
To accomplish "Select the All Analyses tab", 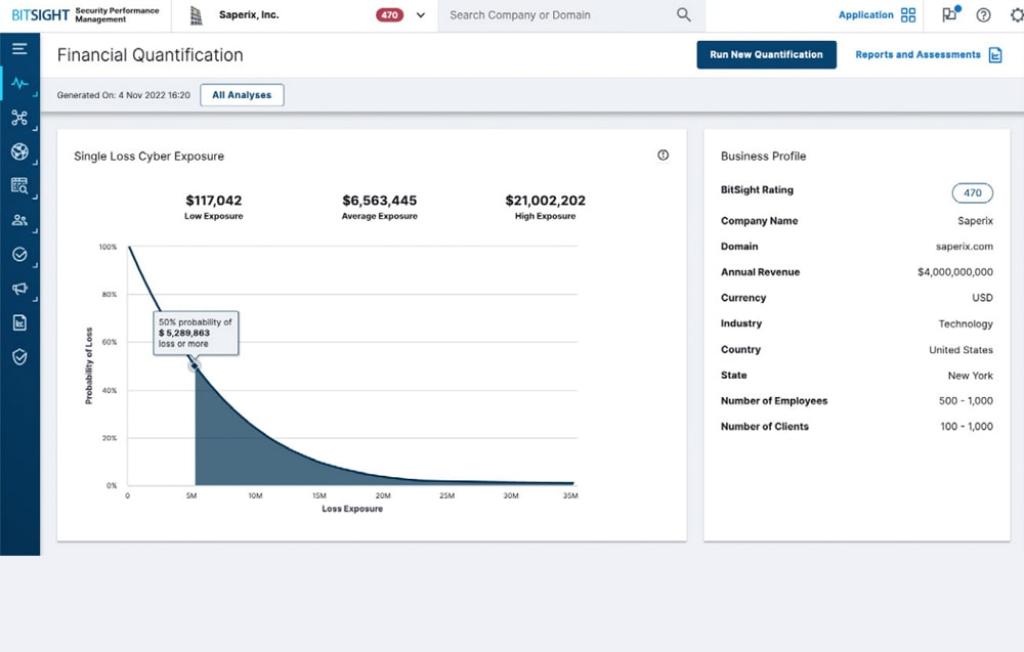I will pyautogui.click(x=242, y=95).
